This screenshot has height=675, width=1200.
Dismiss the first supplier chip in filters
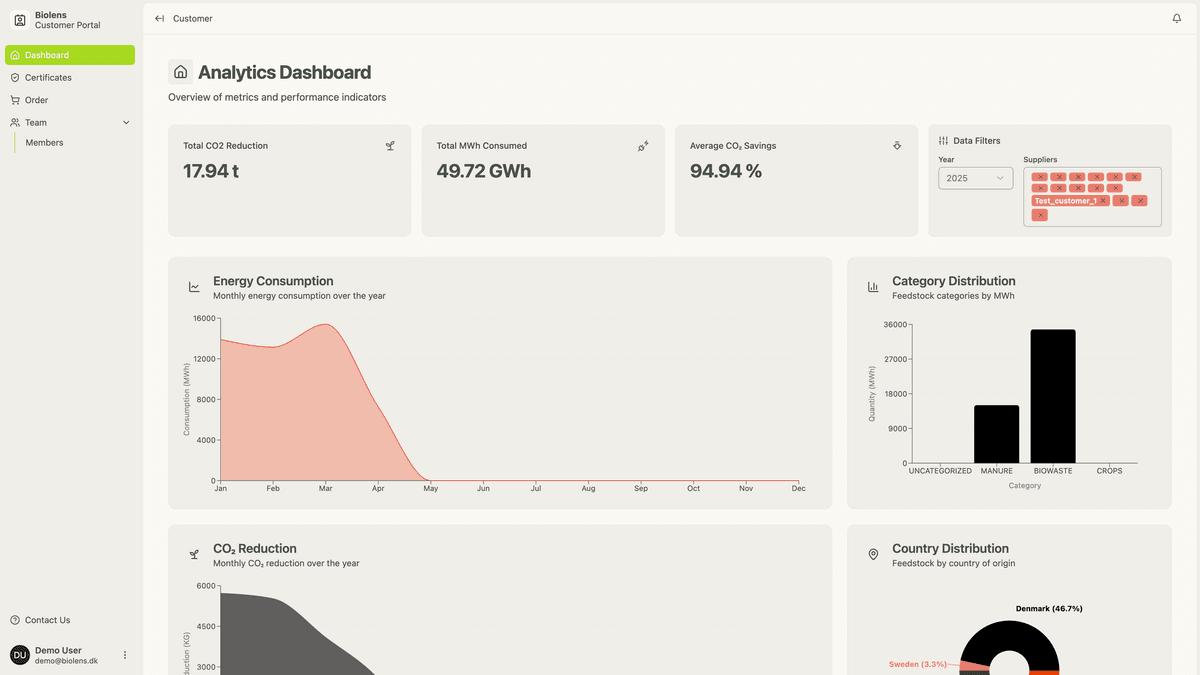pyautogui.click(x=1040, y=175)
